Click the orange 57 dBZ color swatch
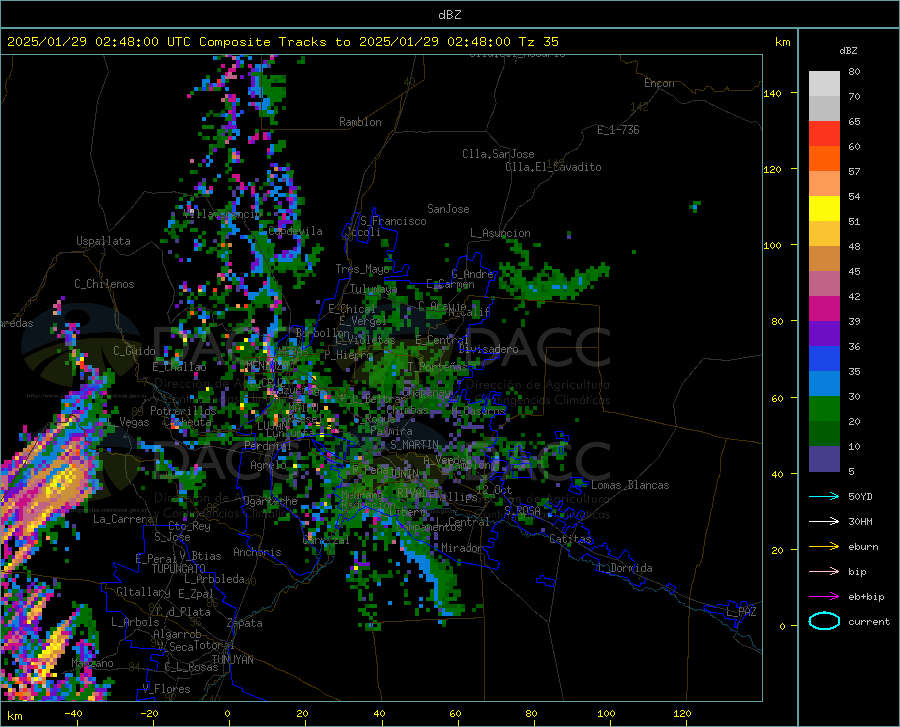The image size is (900, 727). (824, 159)
